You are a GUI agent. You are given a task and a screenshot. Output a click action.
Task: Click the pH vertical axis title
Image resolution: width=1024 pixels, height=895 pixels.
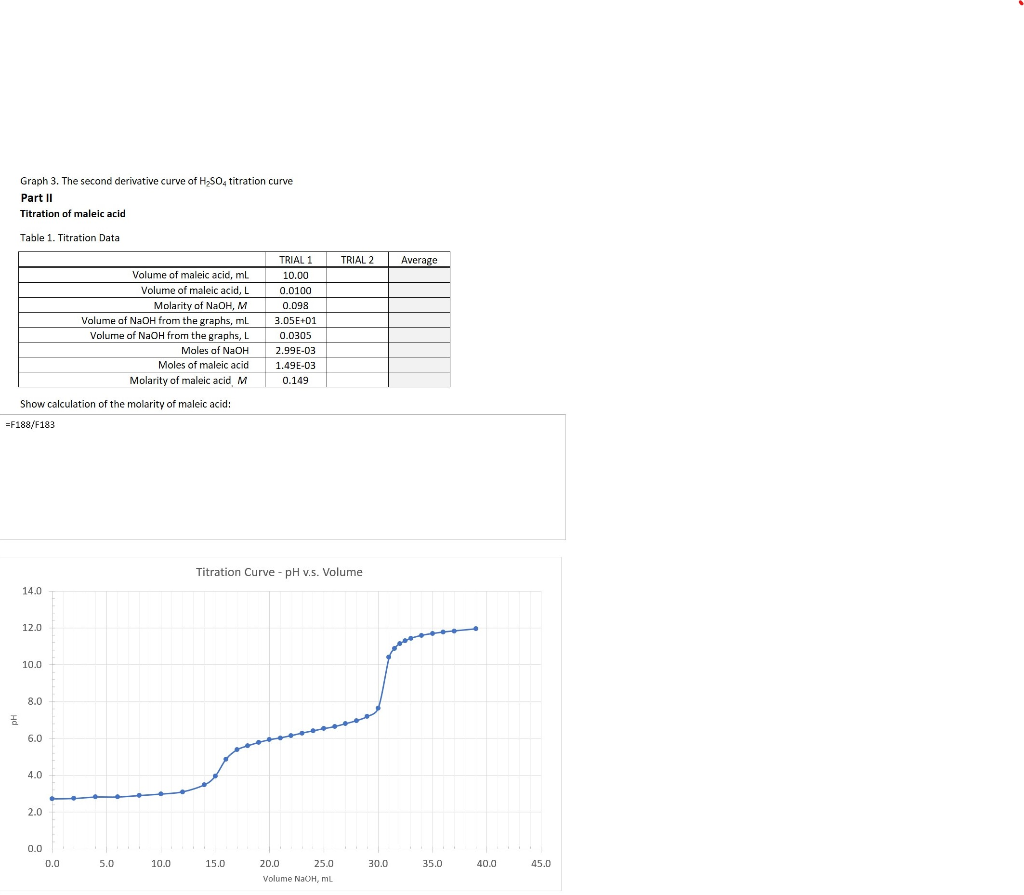click(13, 720)
